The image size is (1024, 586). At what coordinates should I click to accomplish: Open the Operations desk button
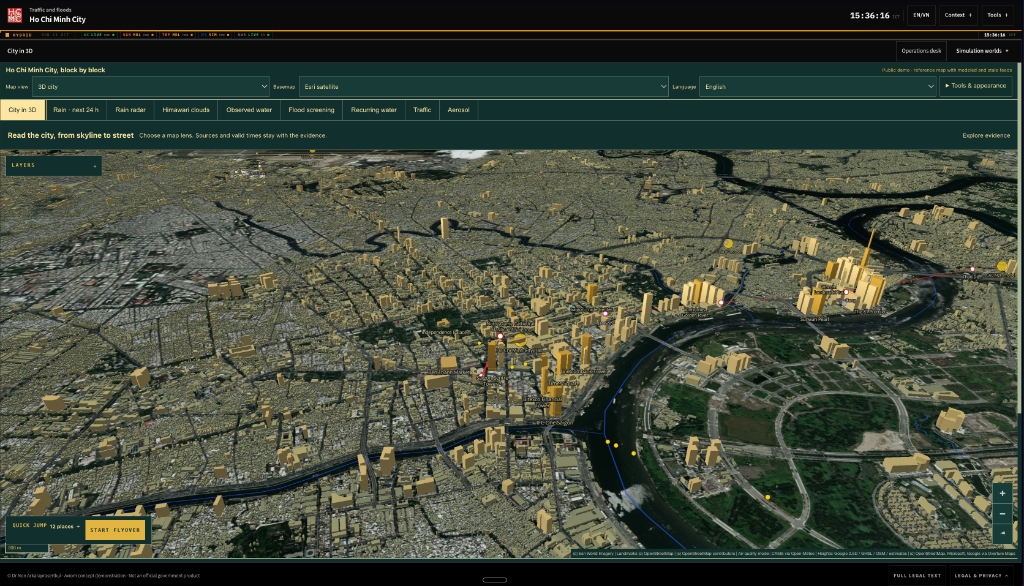point(921,51)
